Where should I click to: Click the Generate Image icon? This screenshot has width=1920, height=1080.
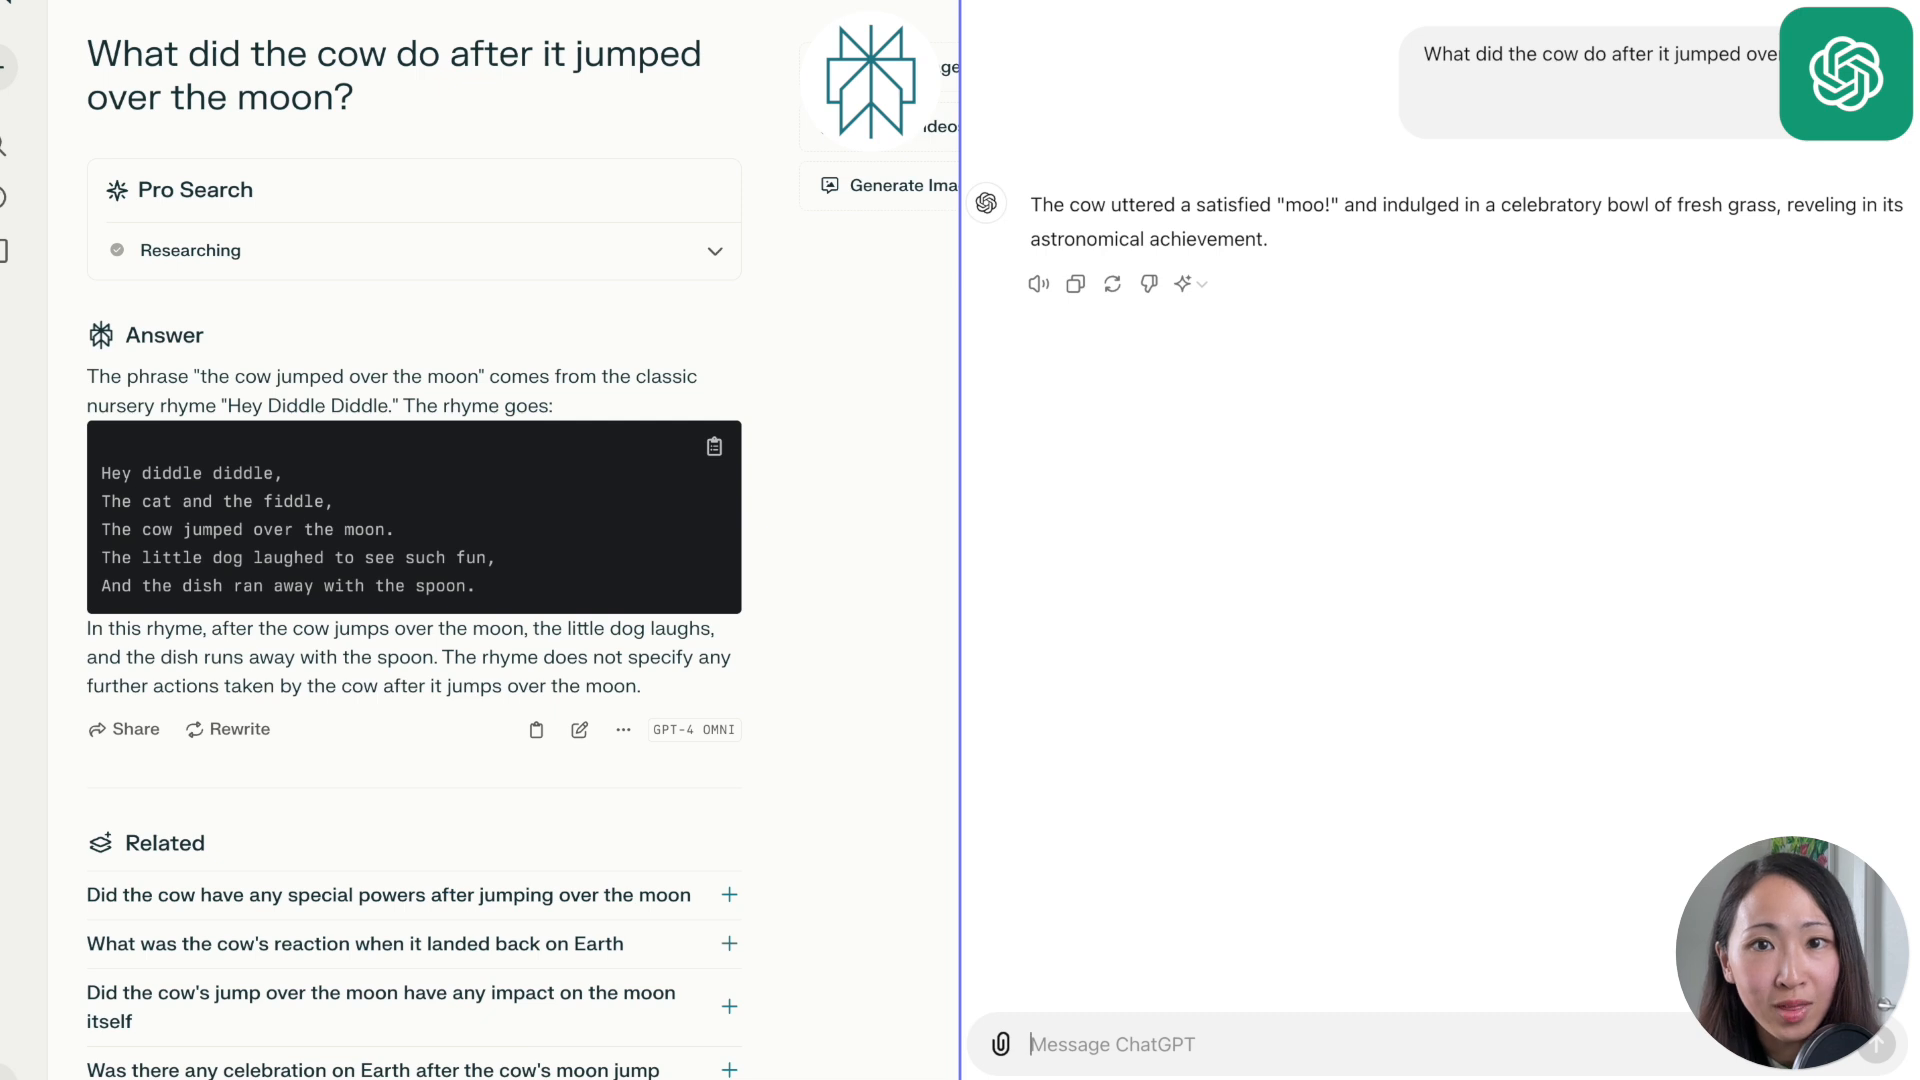pos(829,185)
